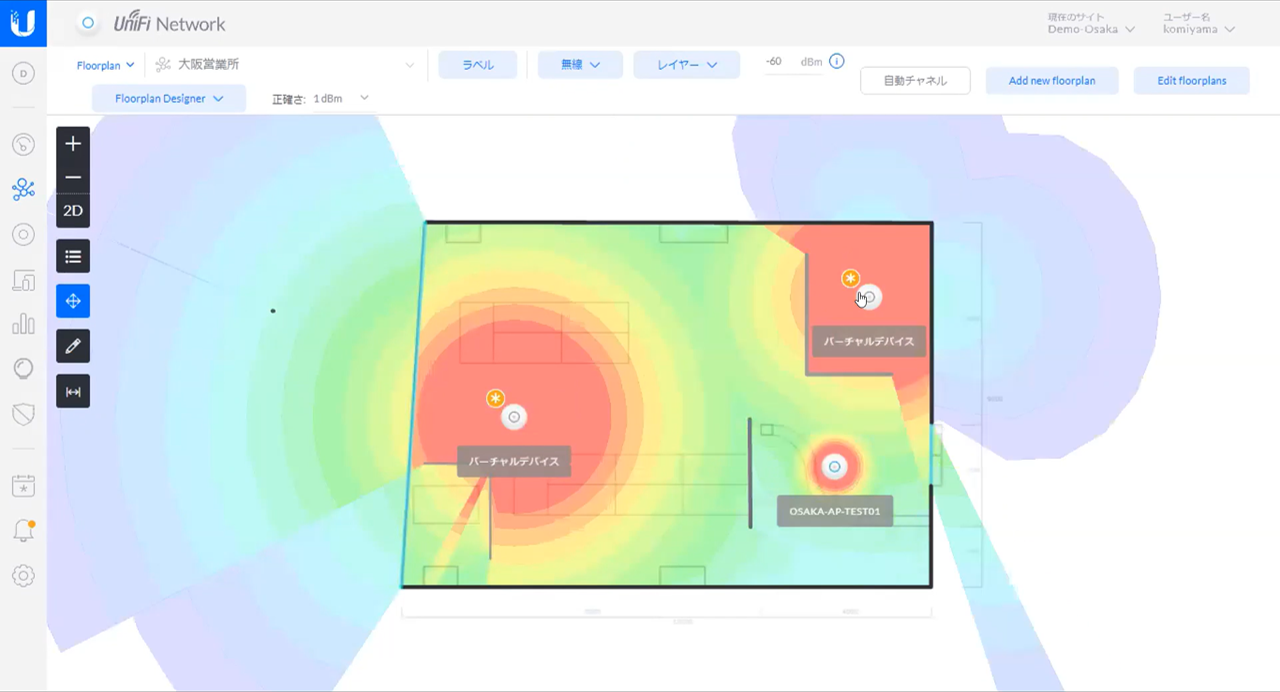The width and height of the screenshot is (1280, 692).
Task: Open the Devices circle sidebar icon
Action: coord(23,235)
